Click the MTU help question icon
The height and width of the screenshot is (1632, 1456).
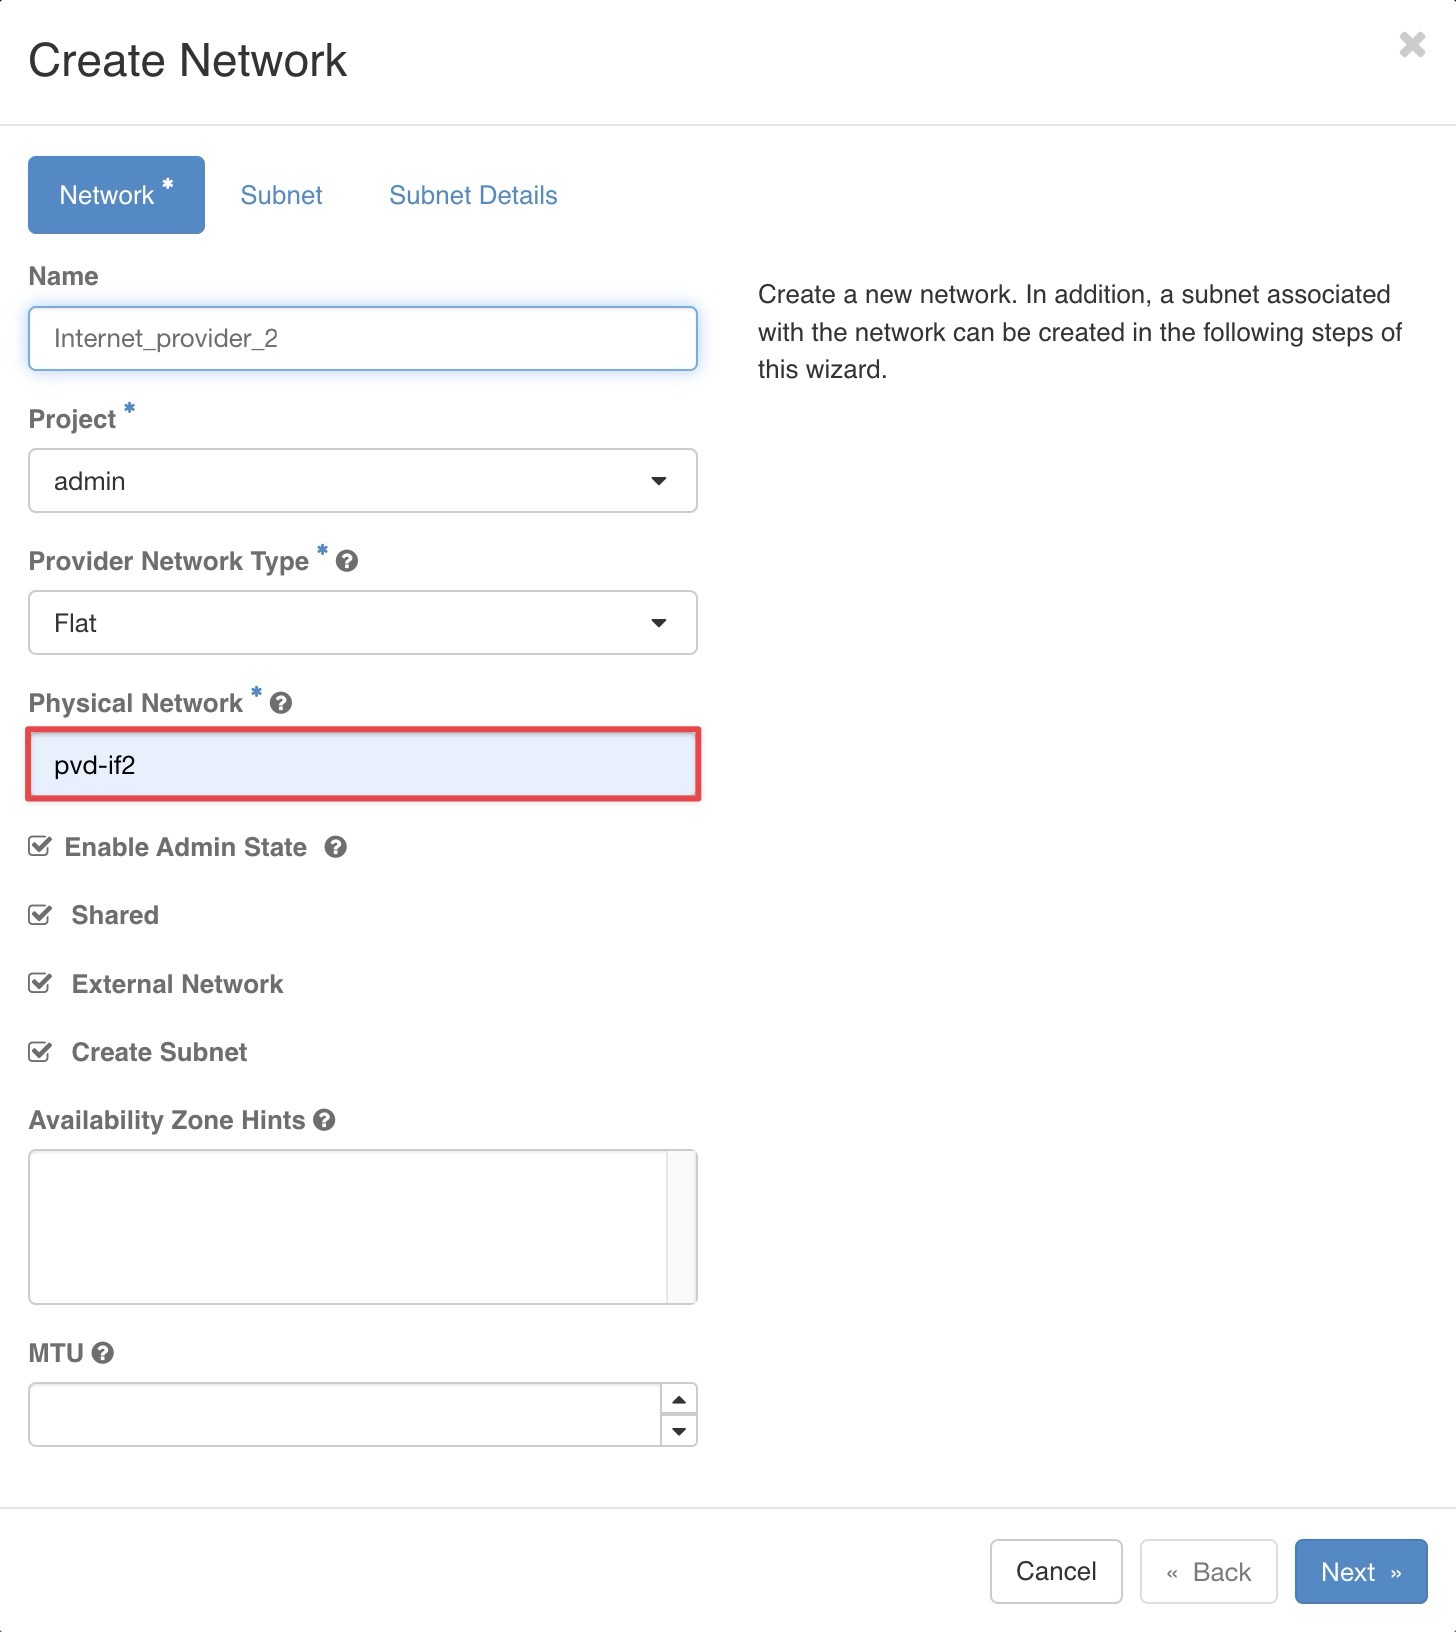(102, 1353)
